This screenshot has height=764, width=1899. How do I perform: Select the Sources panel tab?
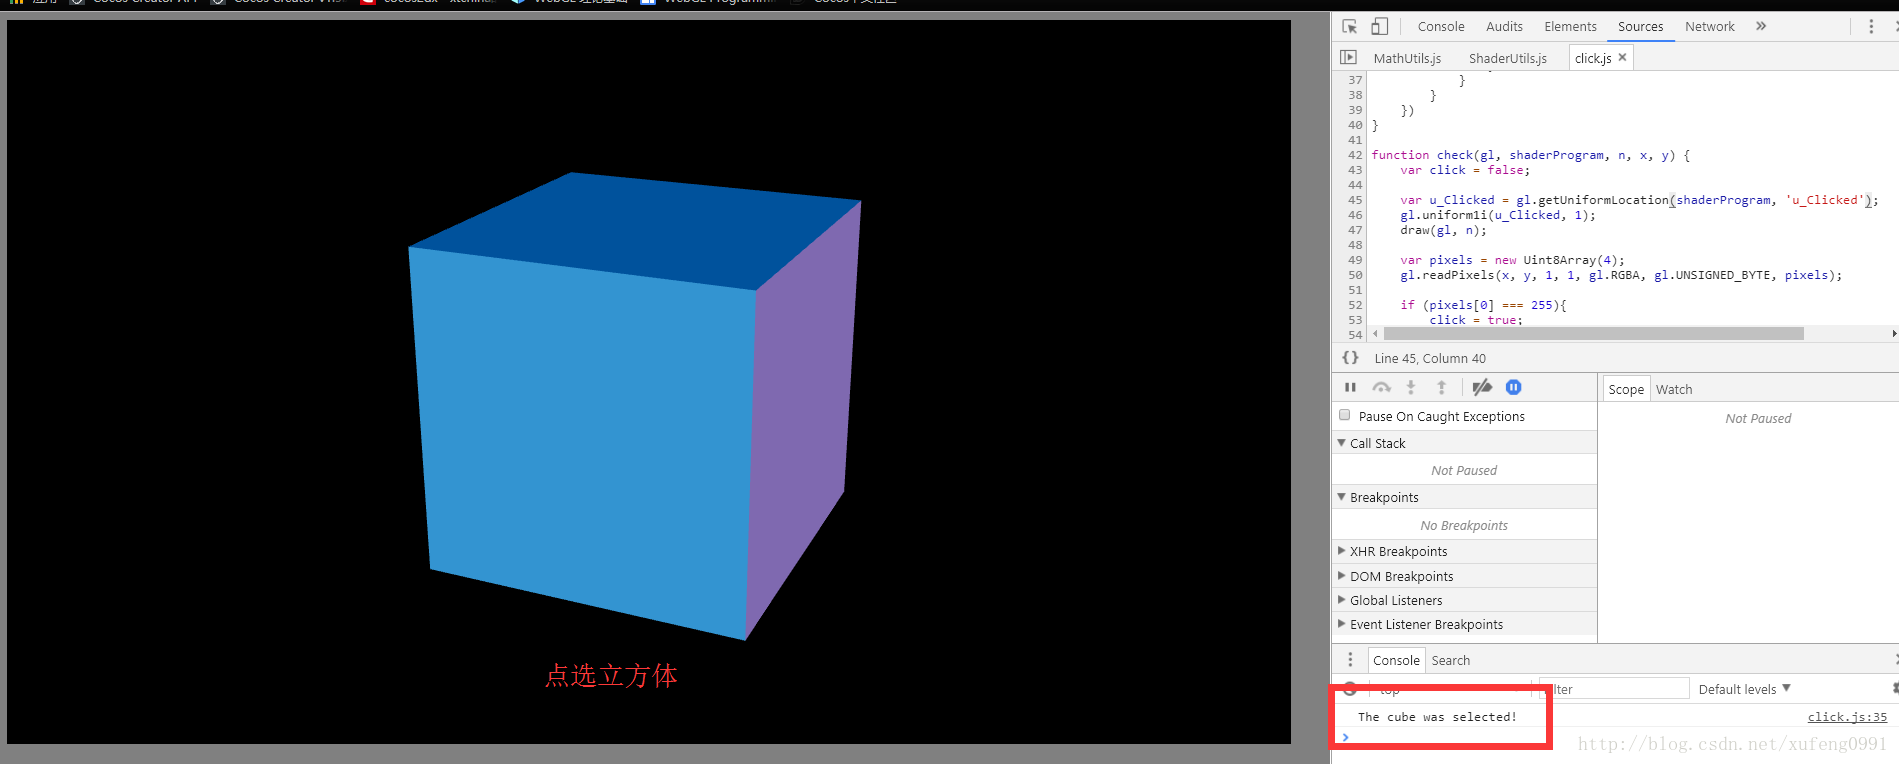[x=1640, y=27]
